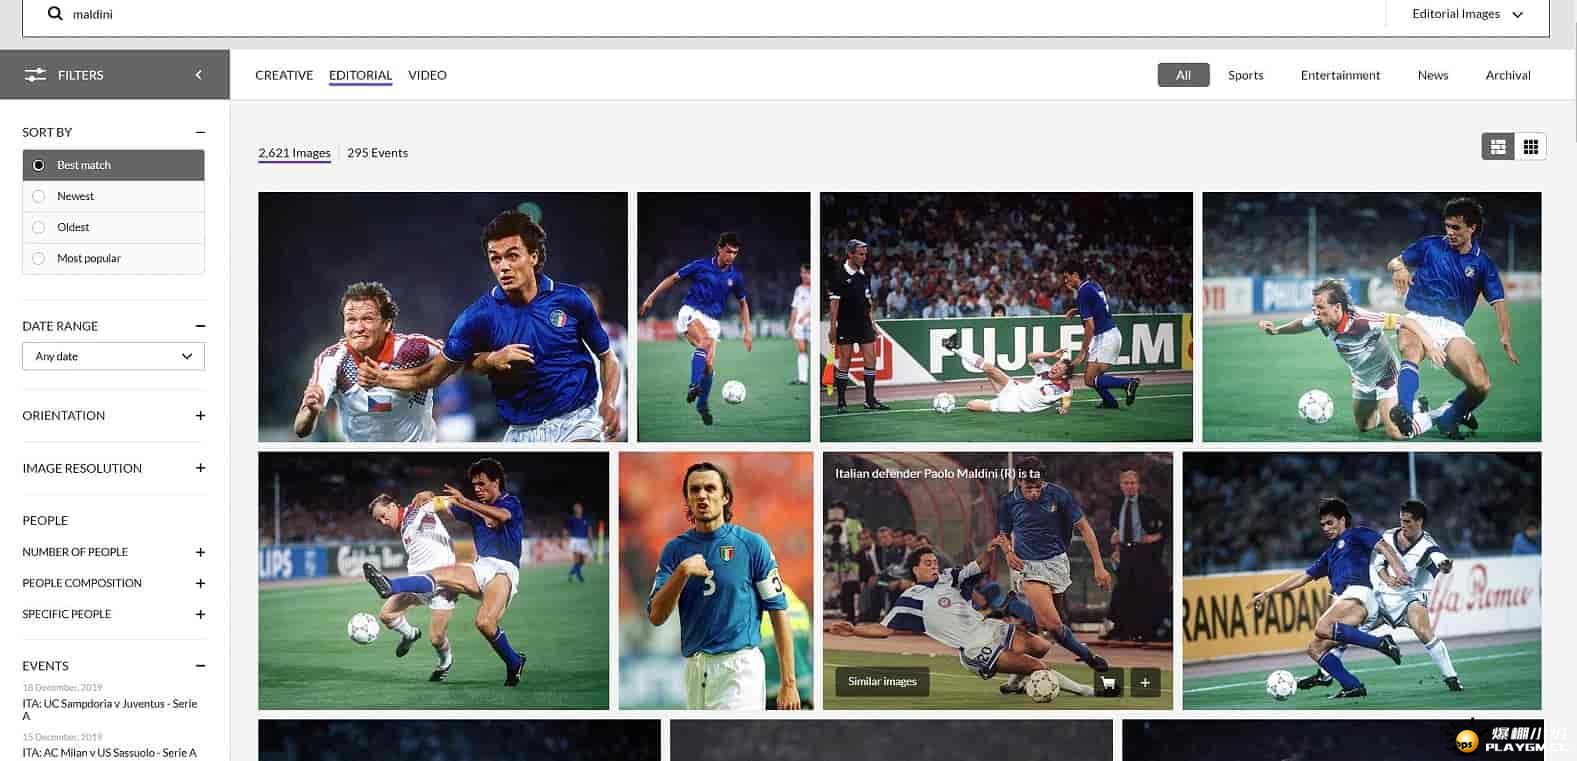1577x761 pixels.
Task: Collapse the Filters panel with the chevron
Action: 198,75
